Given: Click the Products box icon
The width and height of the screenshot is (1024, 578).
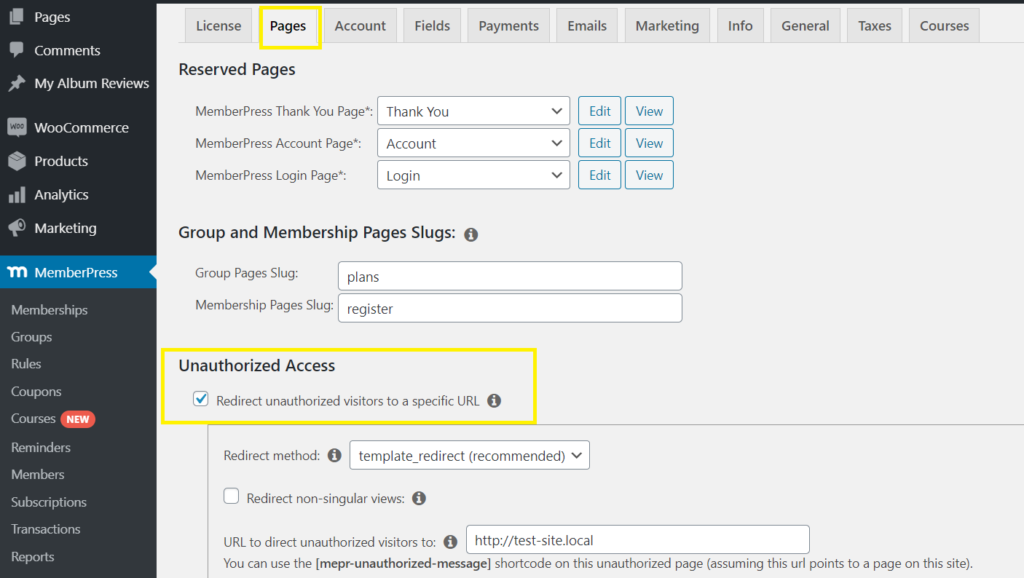Looking at the screenshot, I should point(16,161).
